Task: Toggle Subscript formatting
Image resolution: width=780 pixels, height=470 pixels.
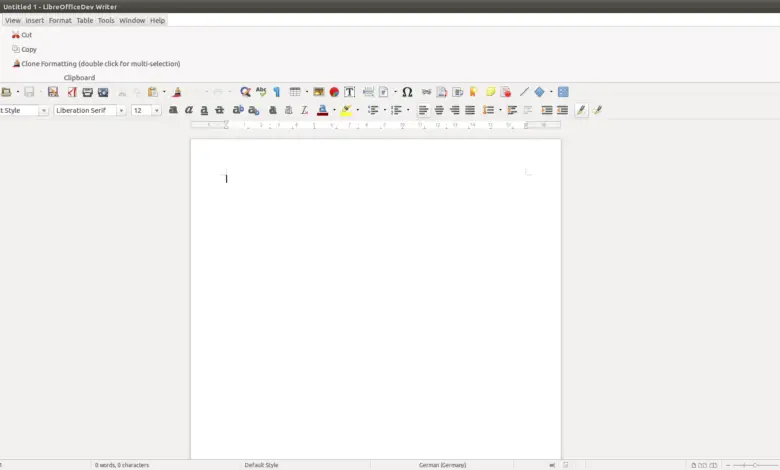Action: [254, 110]
